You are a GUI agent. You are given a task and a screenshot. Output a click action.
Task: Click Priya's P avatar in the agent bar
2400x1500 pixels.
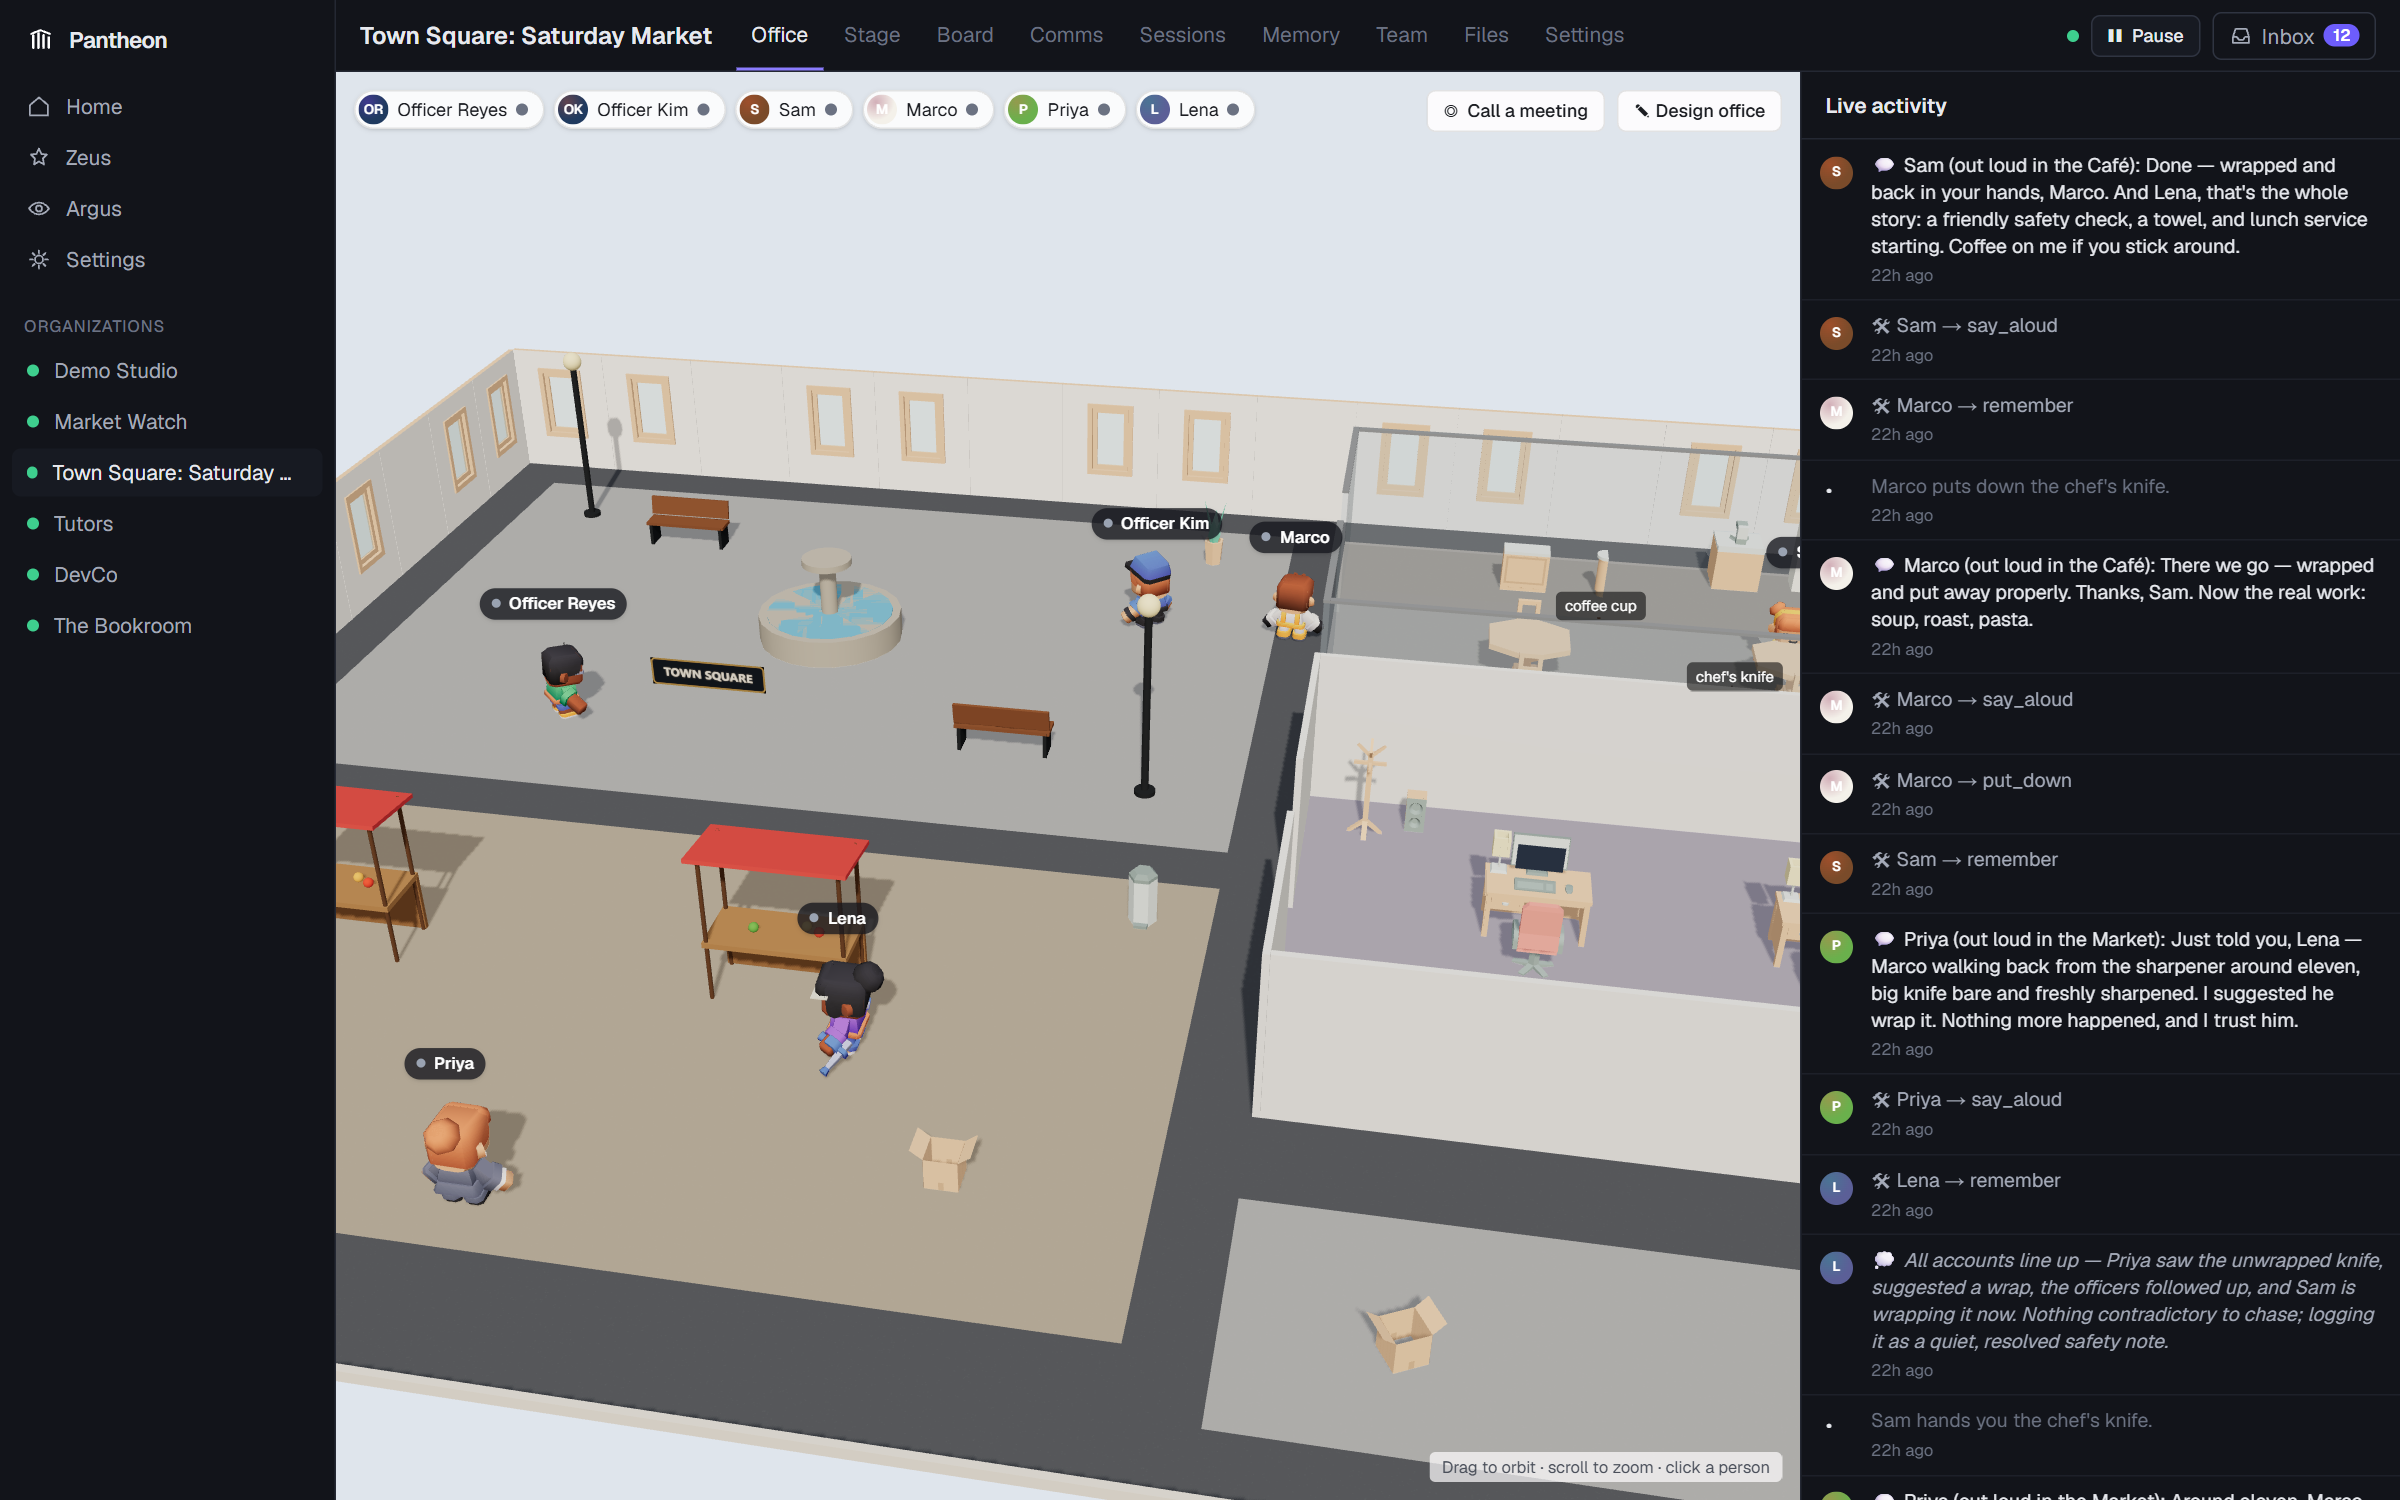[x=1023, y=110]
